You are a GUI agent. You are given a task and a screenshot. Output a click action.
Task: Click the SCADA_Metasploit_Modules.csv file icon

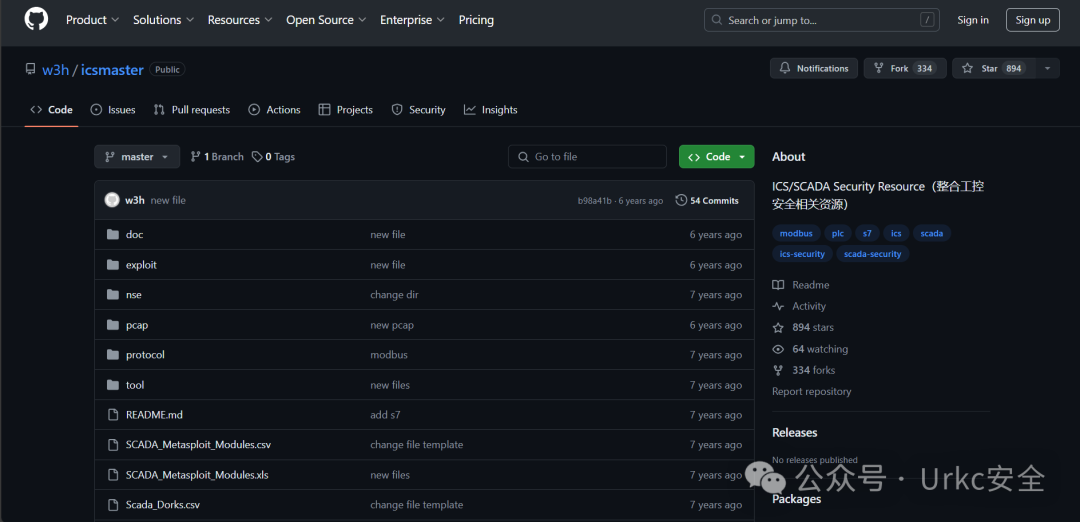pyautogui.click(x=113, y=445)
